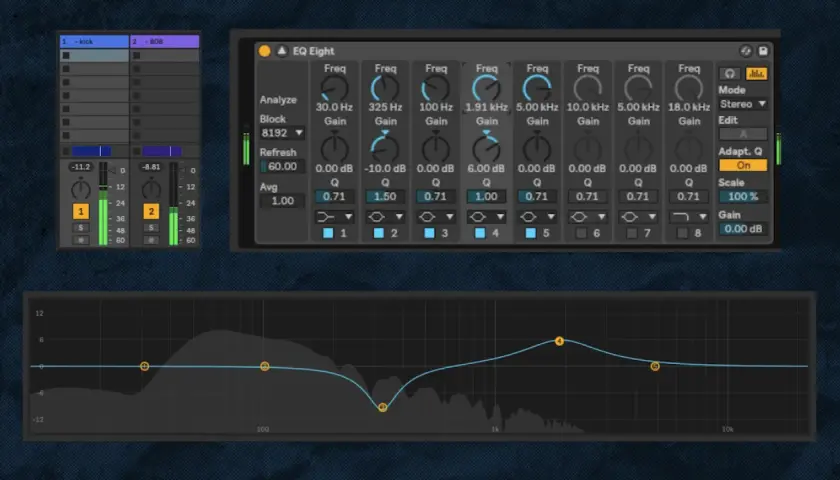Select EQ curve node 5 at 5 kHz
This screenshot has height=480, width=840.
[x=655, y=366]
